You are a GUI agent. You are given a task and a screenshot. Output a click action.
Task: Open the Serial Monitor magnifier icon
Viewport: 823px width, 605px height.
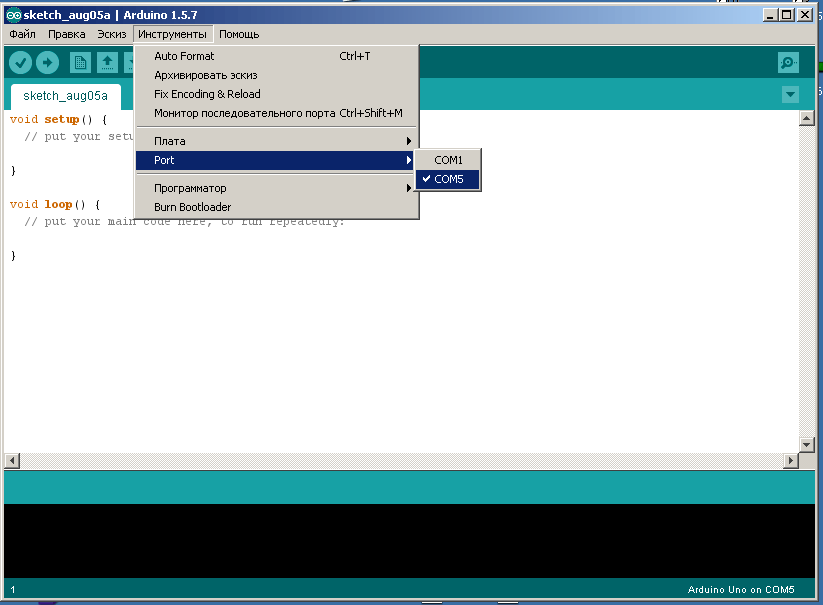[x=788, y=62]
